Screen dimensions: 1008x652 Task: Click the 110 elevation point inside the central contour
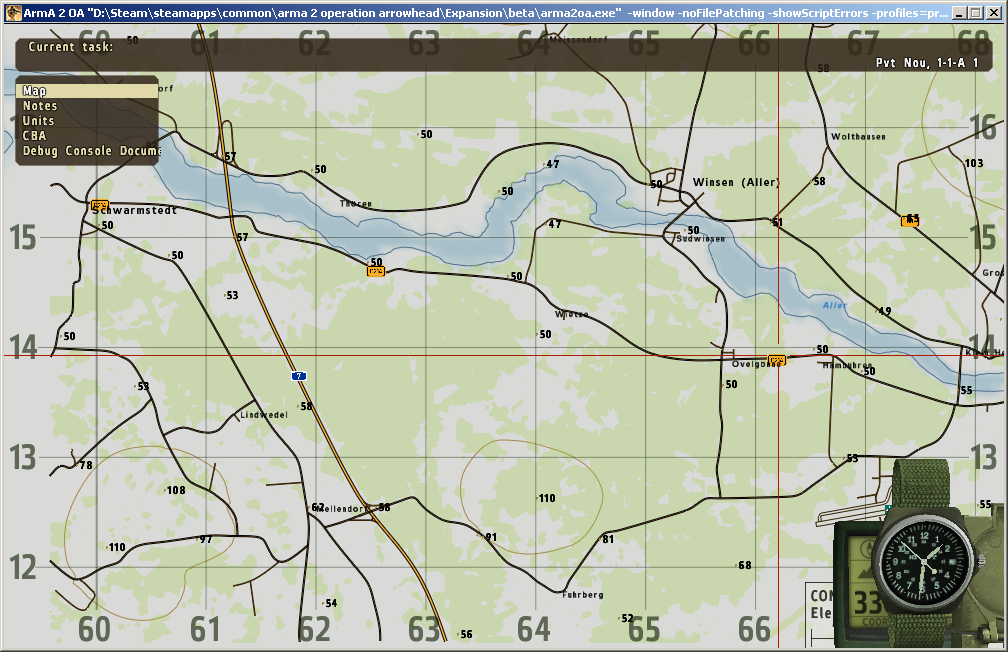coord(546,498)
